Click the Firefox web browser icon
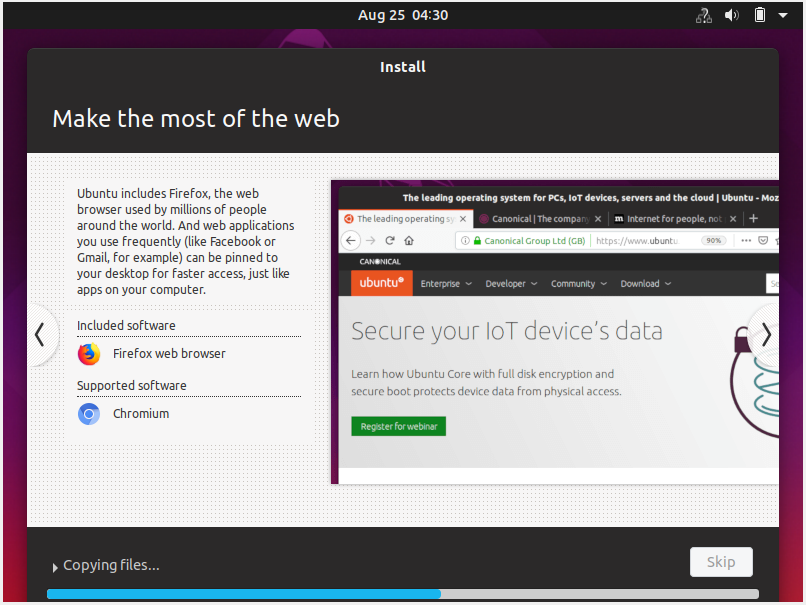This screenshot has height=605, width=806. [89, 354]
